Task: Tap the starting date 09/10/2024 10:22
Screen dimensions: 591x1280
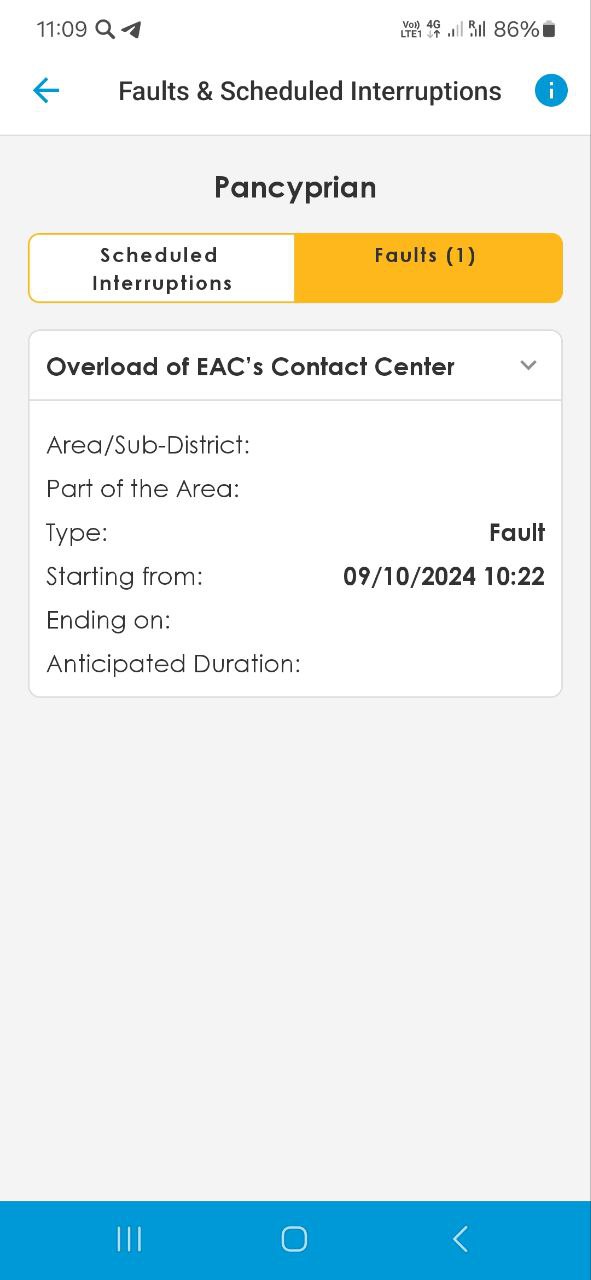Action: tap(444, 576)
